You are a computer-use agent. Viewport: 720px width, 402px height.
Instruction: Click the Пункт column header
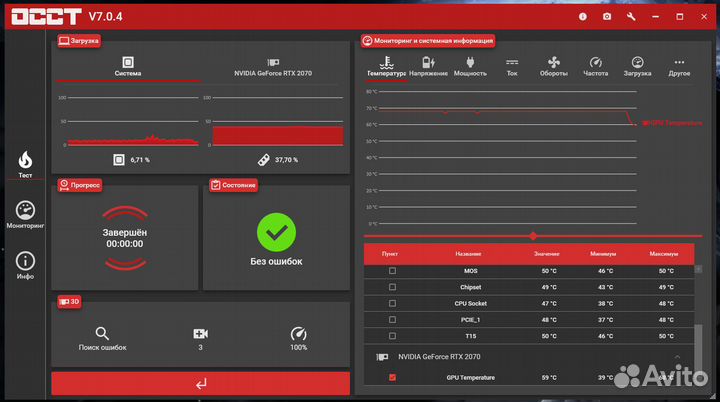click(390, 254)
